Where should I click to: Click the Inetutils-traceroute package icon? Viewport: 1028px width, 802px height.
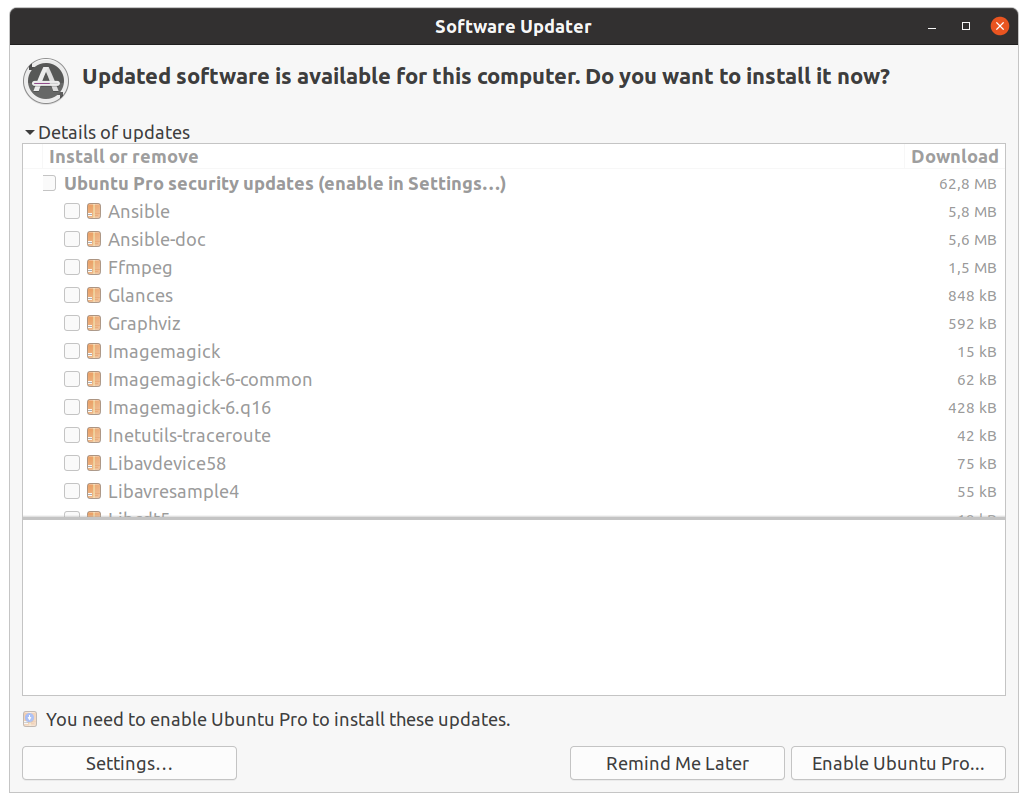coord(94,435)
